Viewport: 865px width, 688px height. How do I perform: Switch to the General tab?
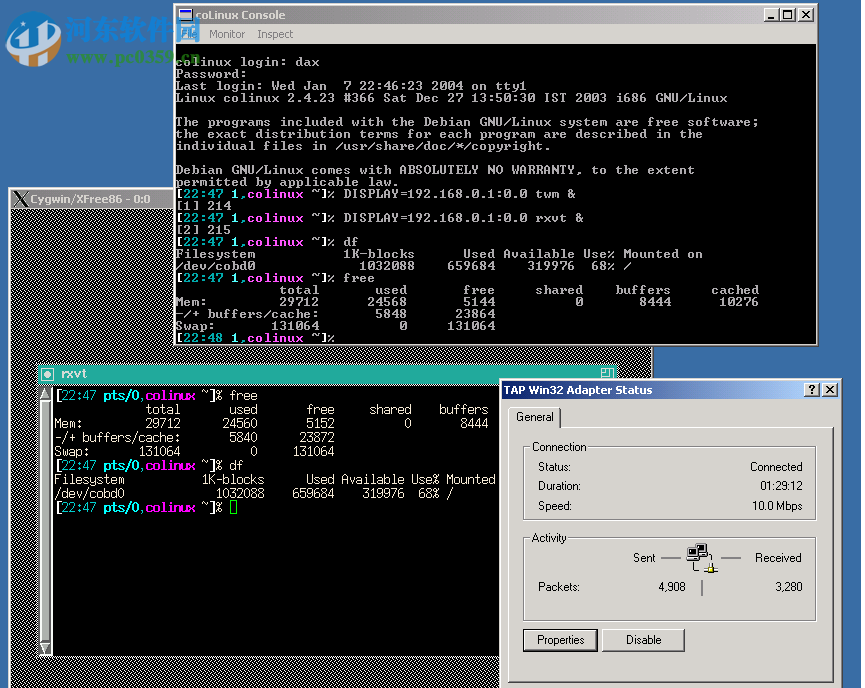coord(535,417)
